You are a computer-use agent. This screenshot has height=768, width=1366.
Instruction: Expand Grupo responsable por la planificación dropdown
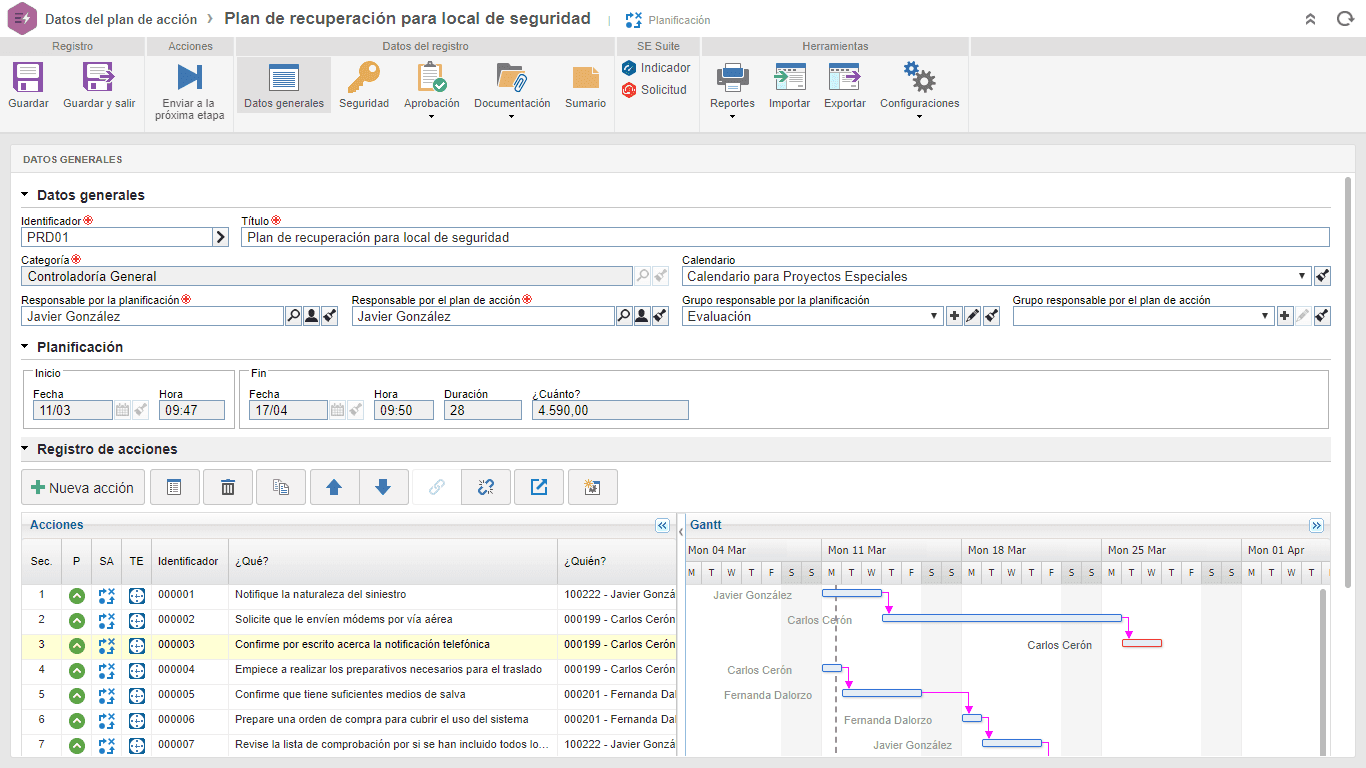pos(935,316)
